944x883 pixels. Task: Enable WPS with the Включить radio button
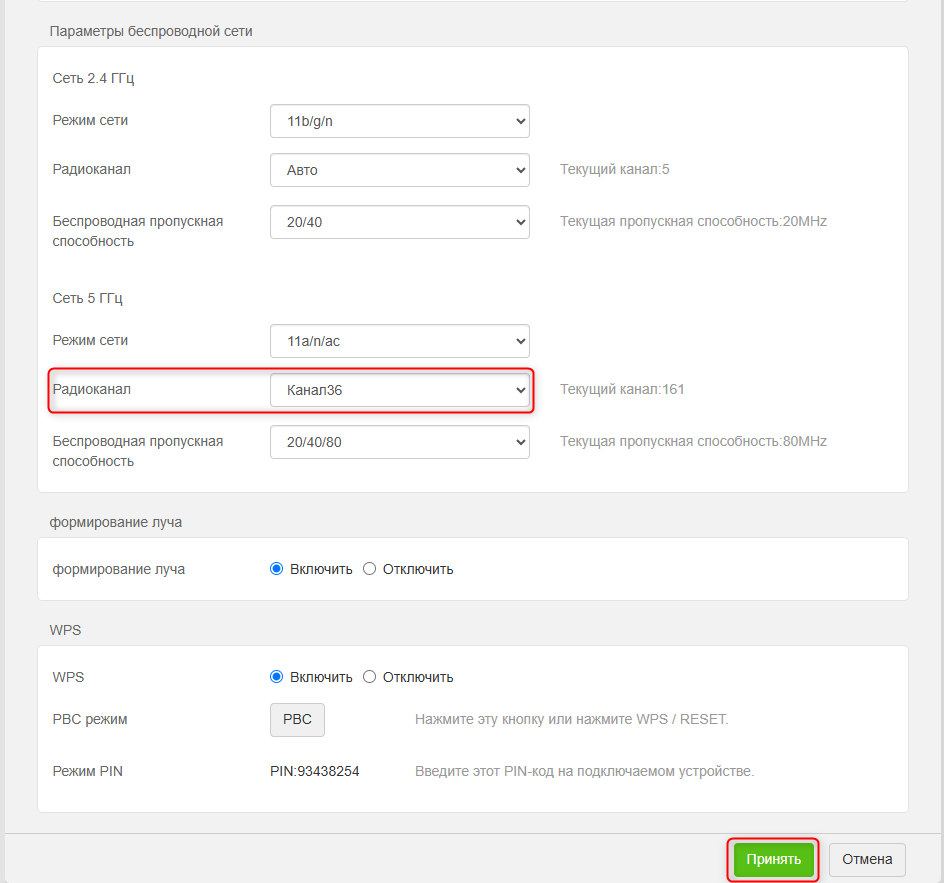[277, 677]
